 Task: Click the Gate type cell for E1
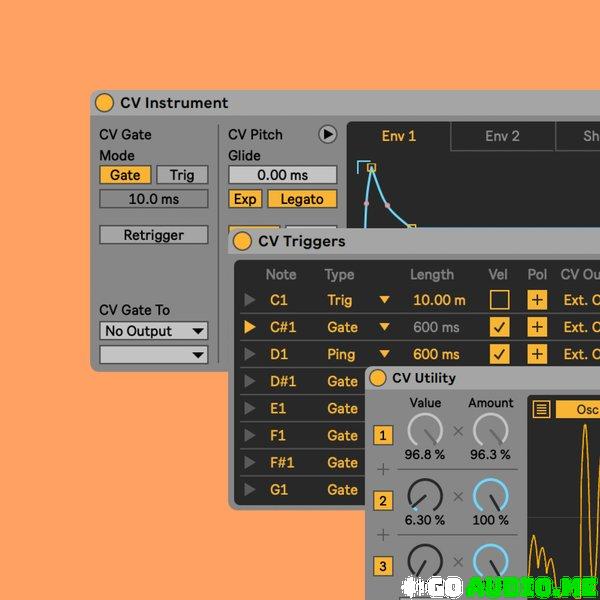(342, 408)
